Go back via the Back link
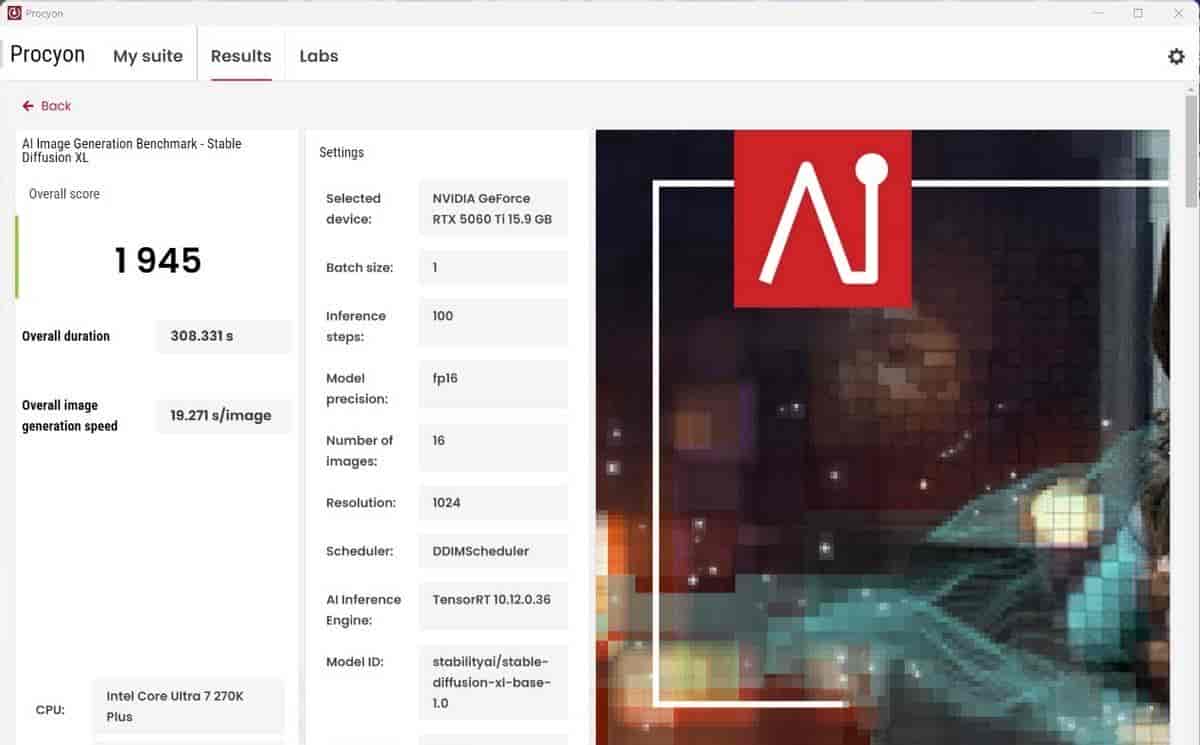Viewport: 1200px width, 745px height. (47, 106)
